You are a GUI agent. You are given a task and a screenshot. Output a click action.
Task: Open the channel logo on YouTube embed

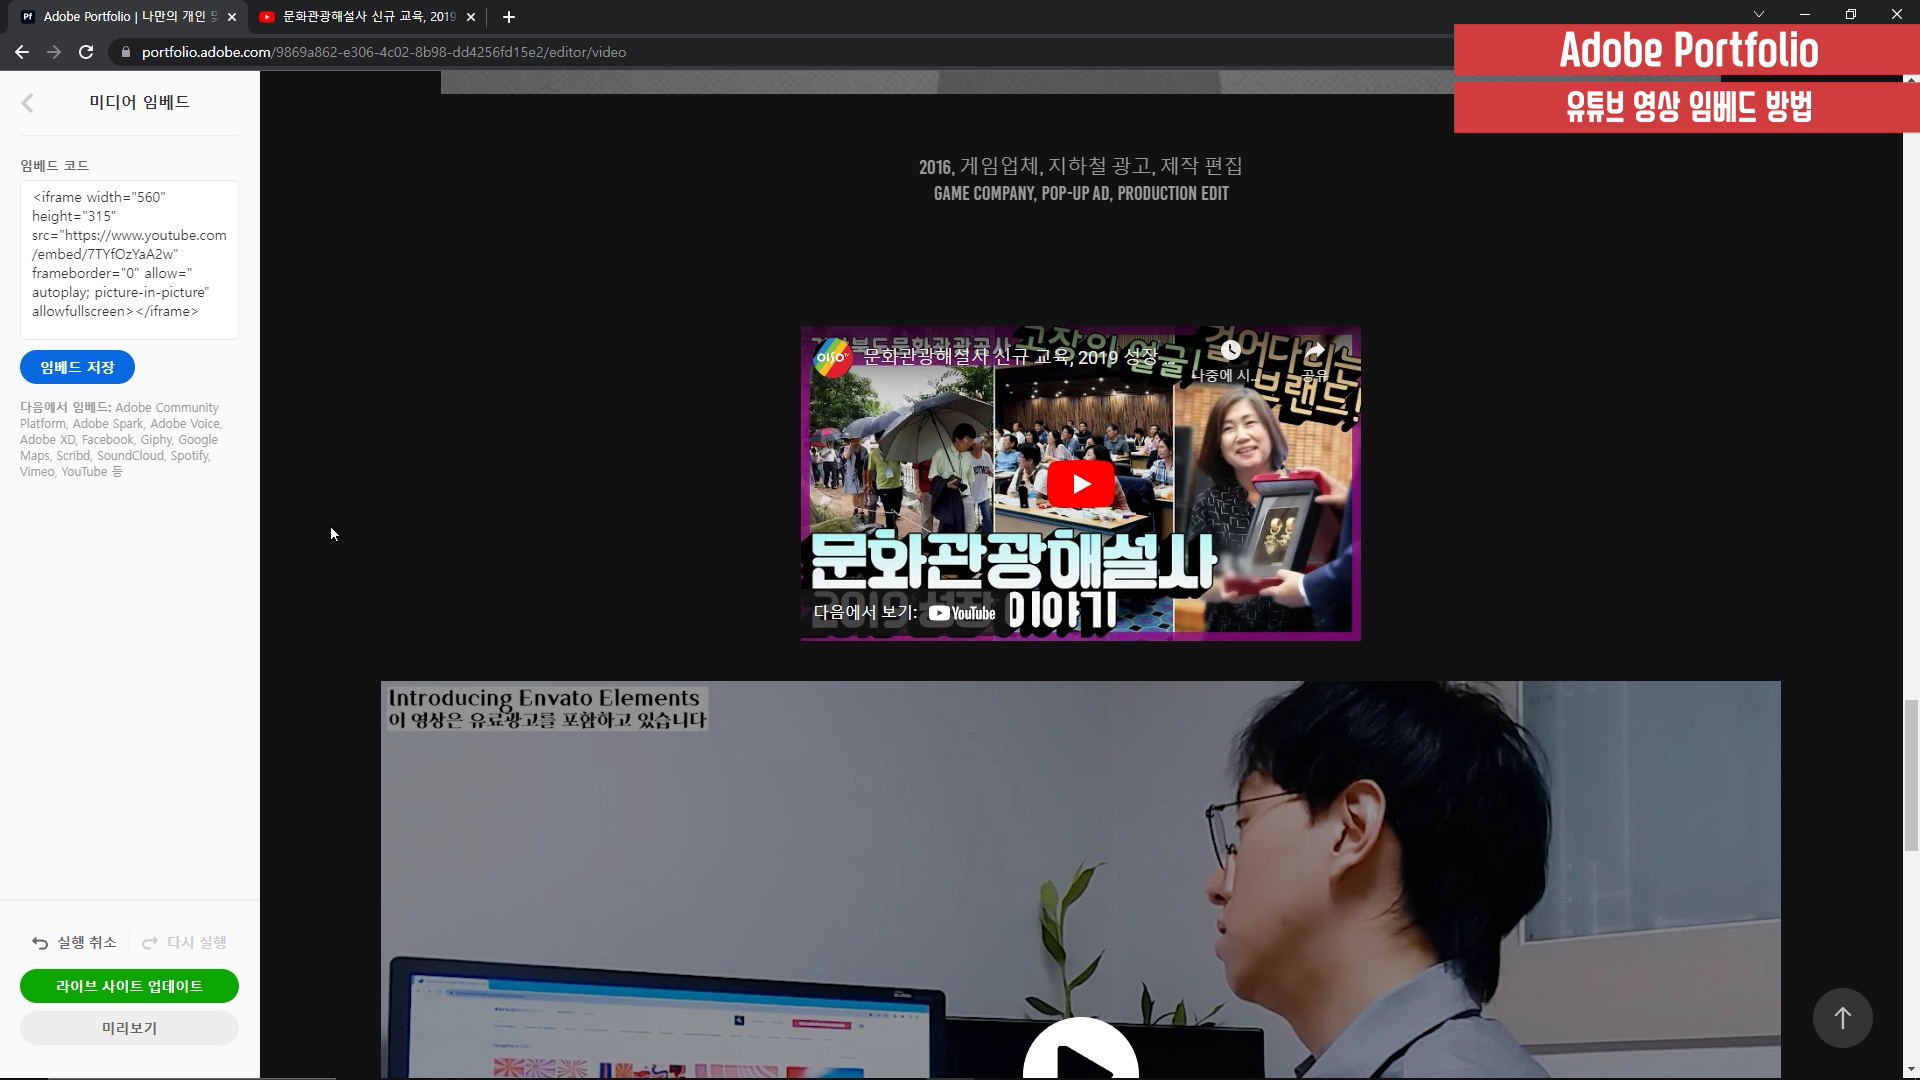[x=832, y=357]
